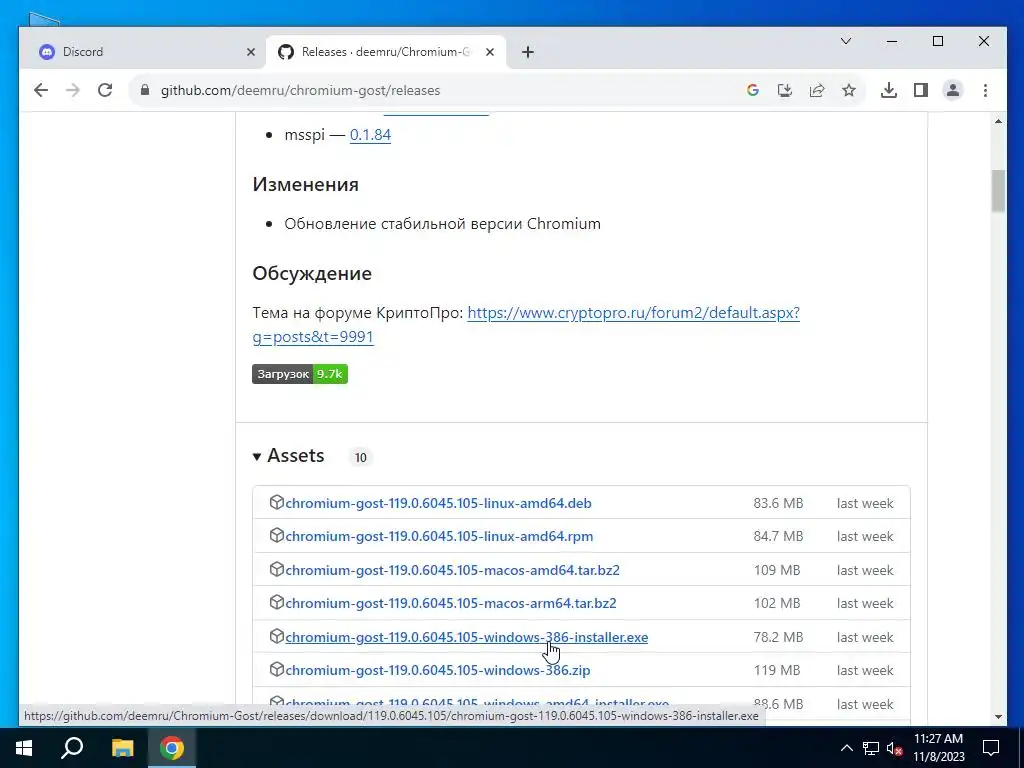Download chromium-gost windows-386-installer.exe asset
1024x768 pixels.
point(466,637)
